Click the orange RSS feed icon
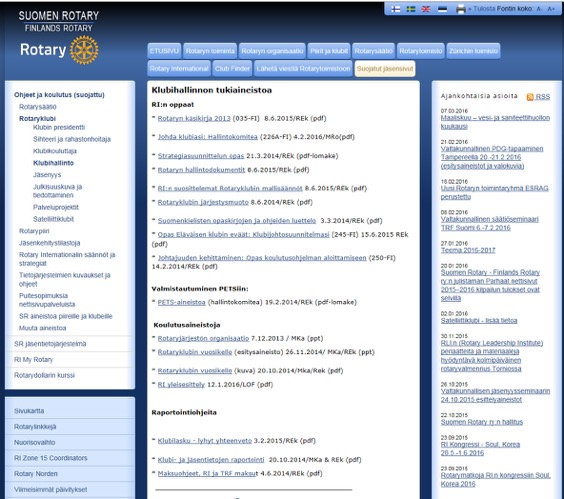 (530, 97)
